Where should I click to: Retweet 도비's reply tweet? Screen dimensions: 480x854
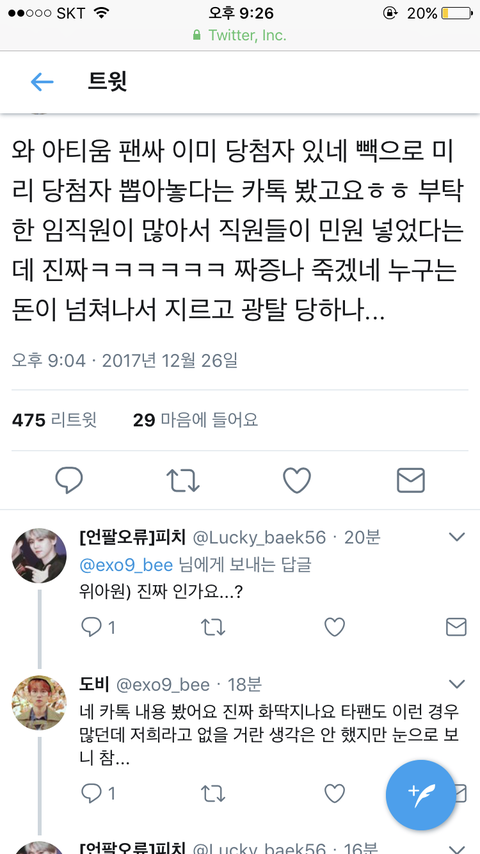[213, 794]
